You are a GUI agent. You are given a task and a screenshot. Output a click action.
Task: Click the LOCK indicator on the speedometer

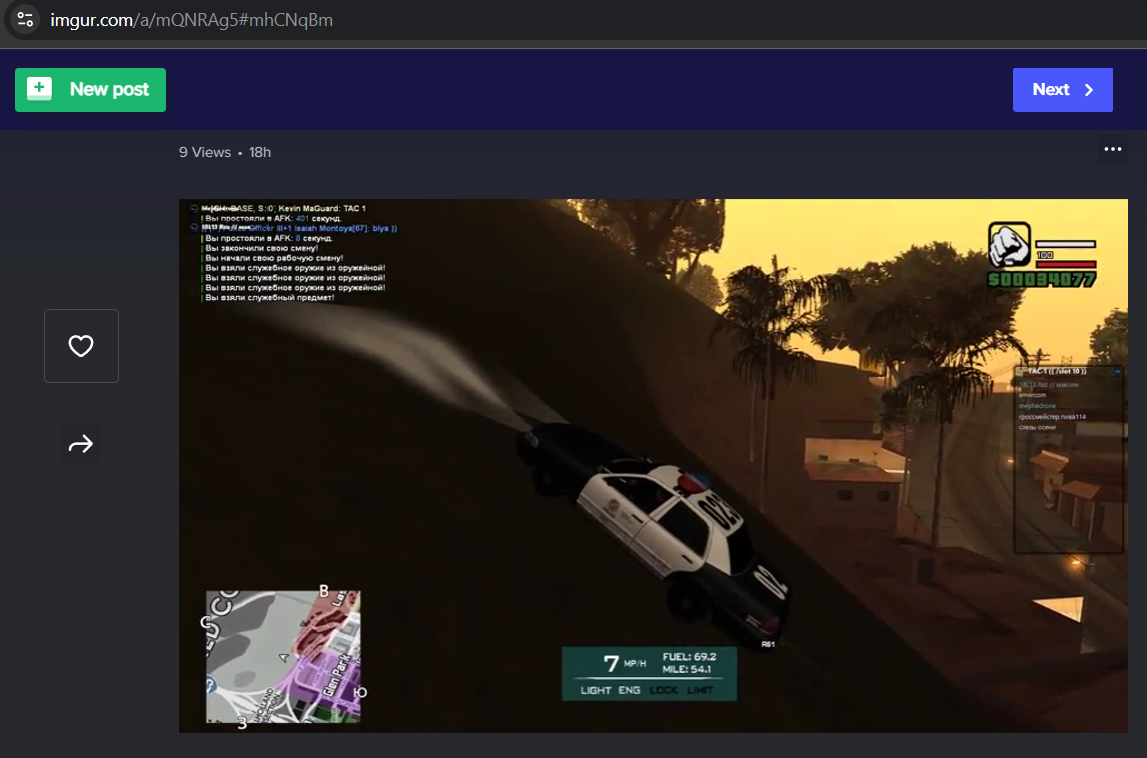pyautogui.click(x=663, y=691)
